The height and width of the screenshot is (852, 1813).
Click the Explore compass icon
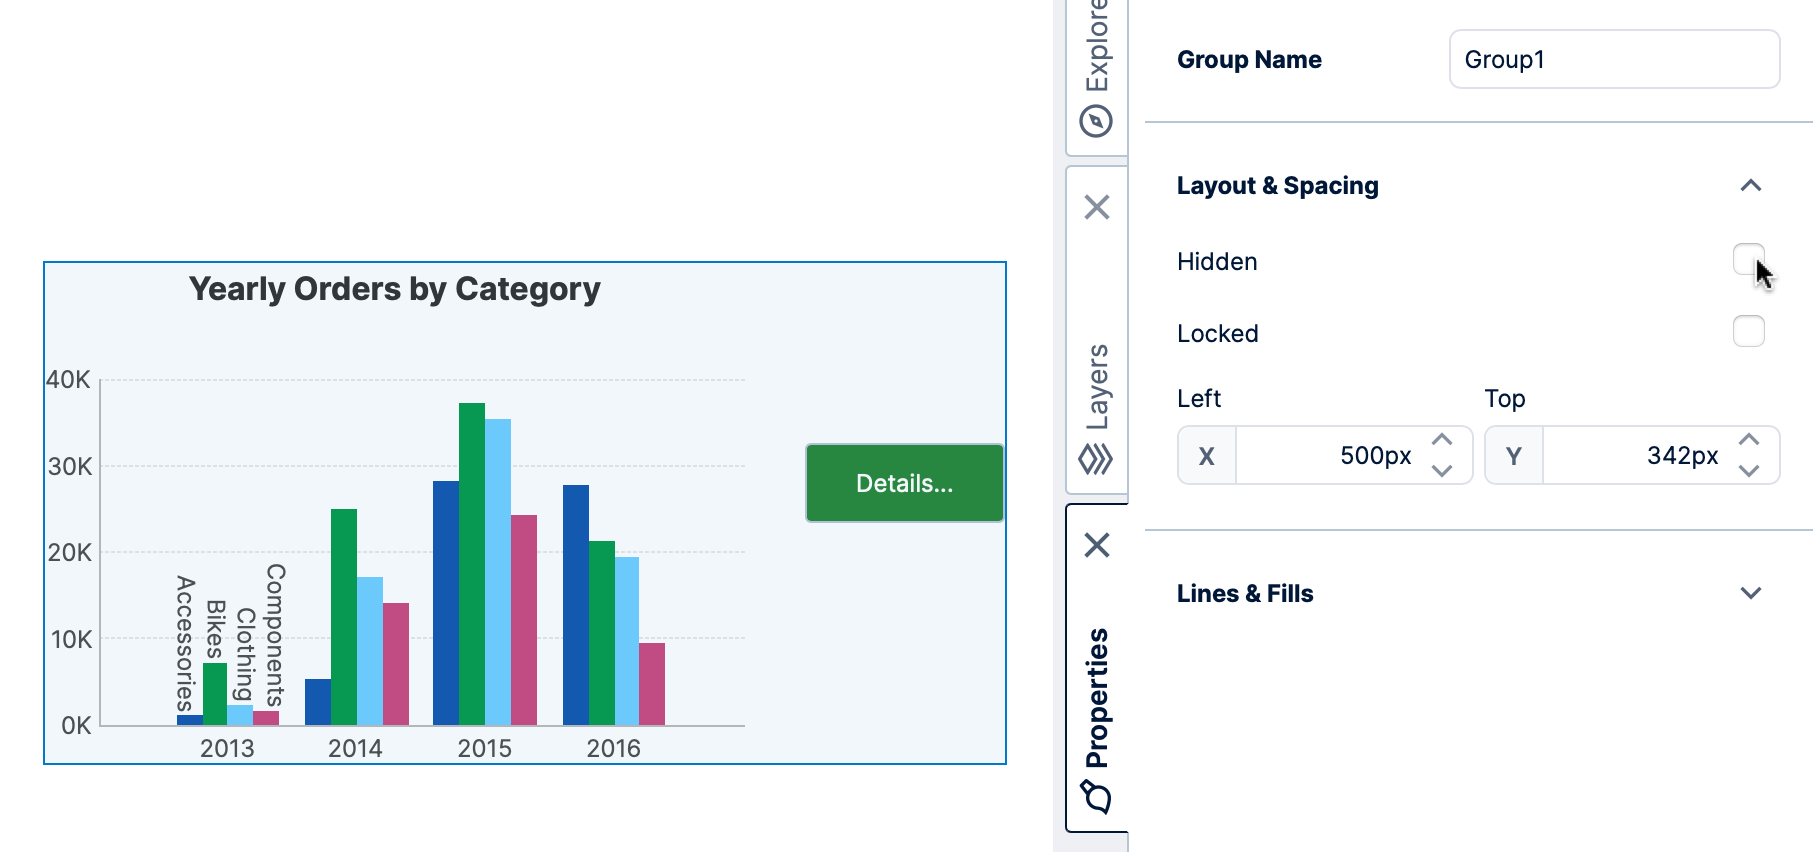click(1096, 122)
